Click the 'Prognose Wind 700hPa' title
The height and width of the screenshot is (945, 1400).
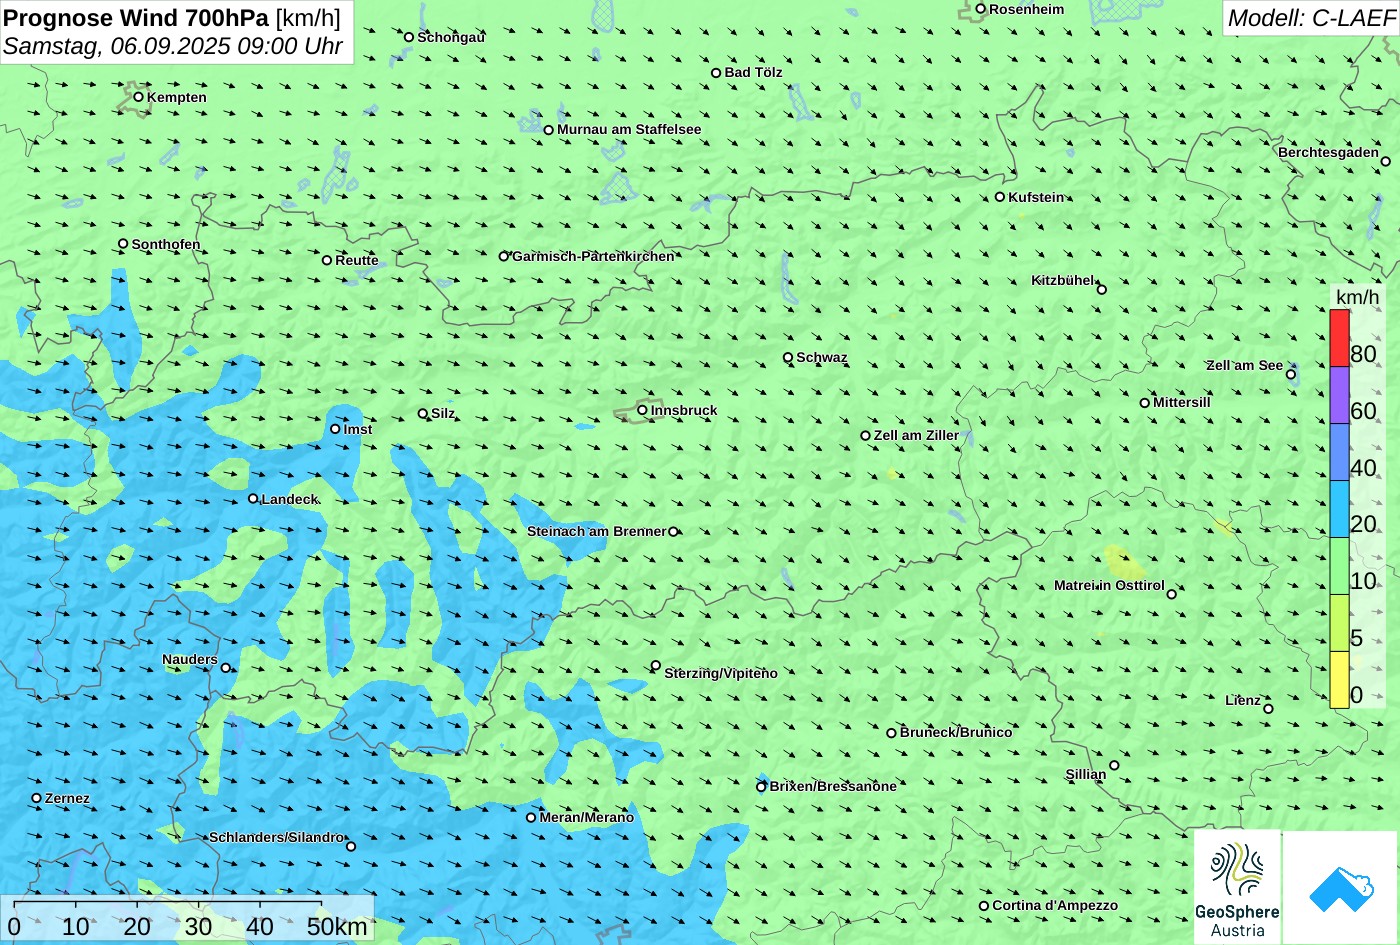coord(137,17)
